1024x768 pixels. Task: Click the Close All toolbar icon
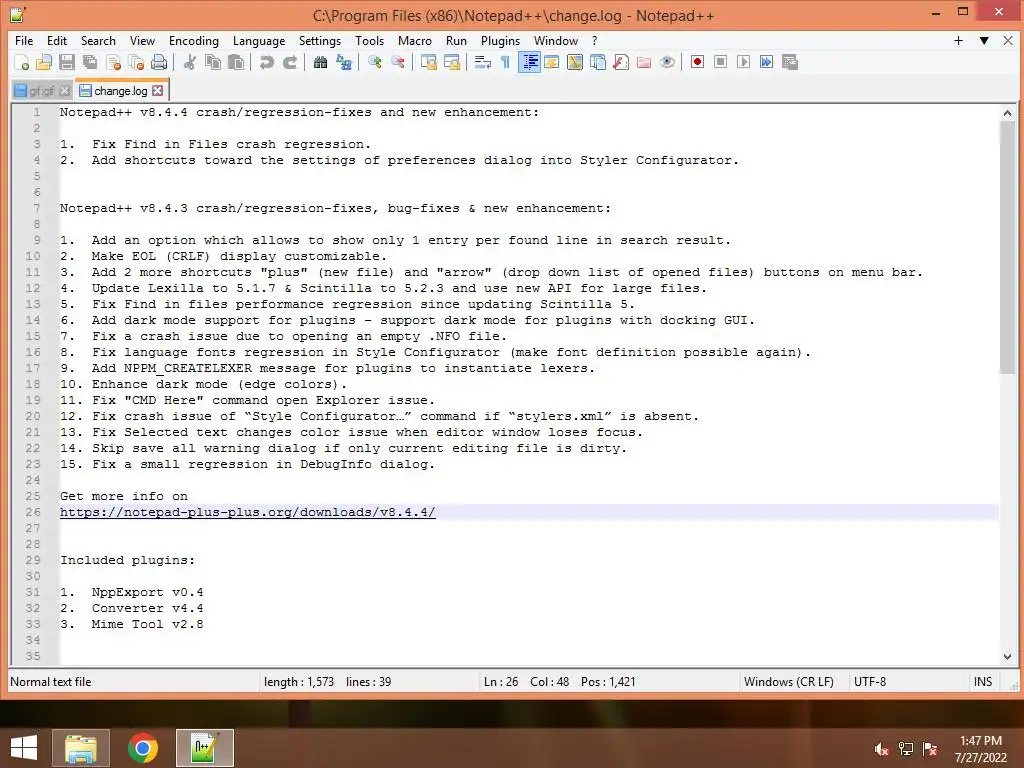[136, 62]
